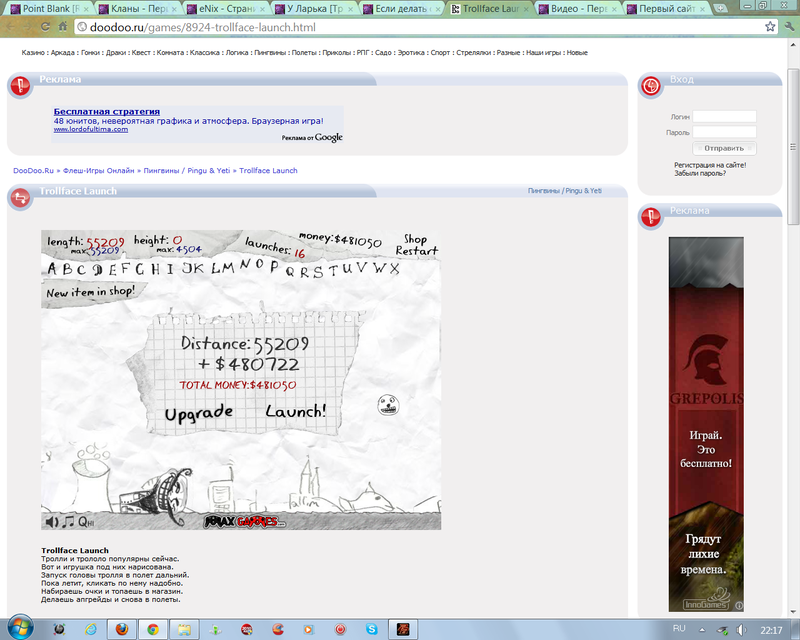This screenshot has height=640, width=800.
Task: Switch to the Кланы tab
Action: pos(138,9)
